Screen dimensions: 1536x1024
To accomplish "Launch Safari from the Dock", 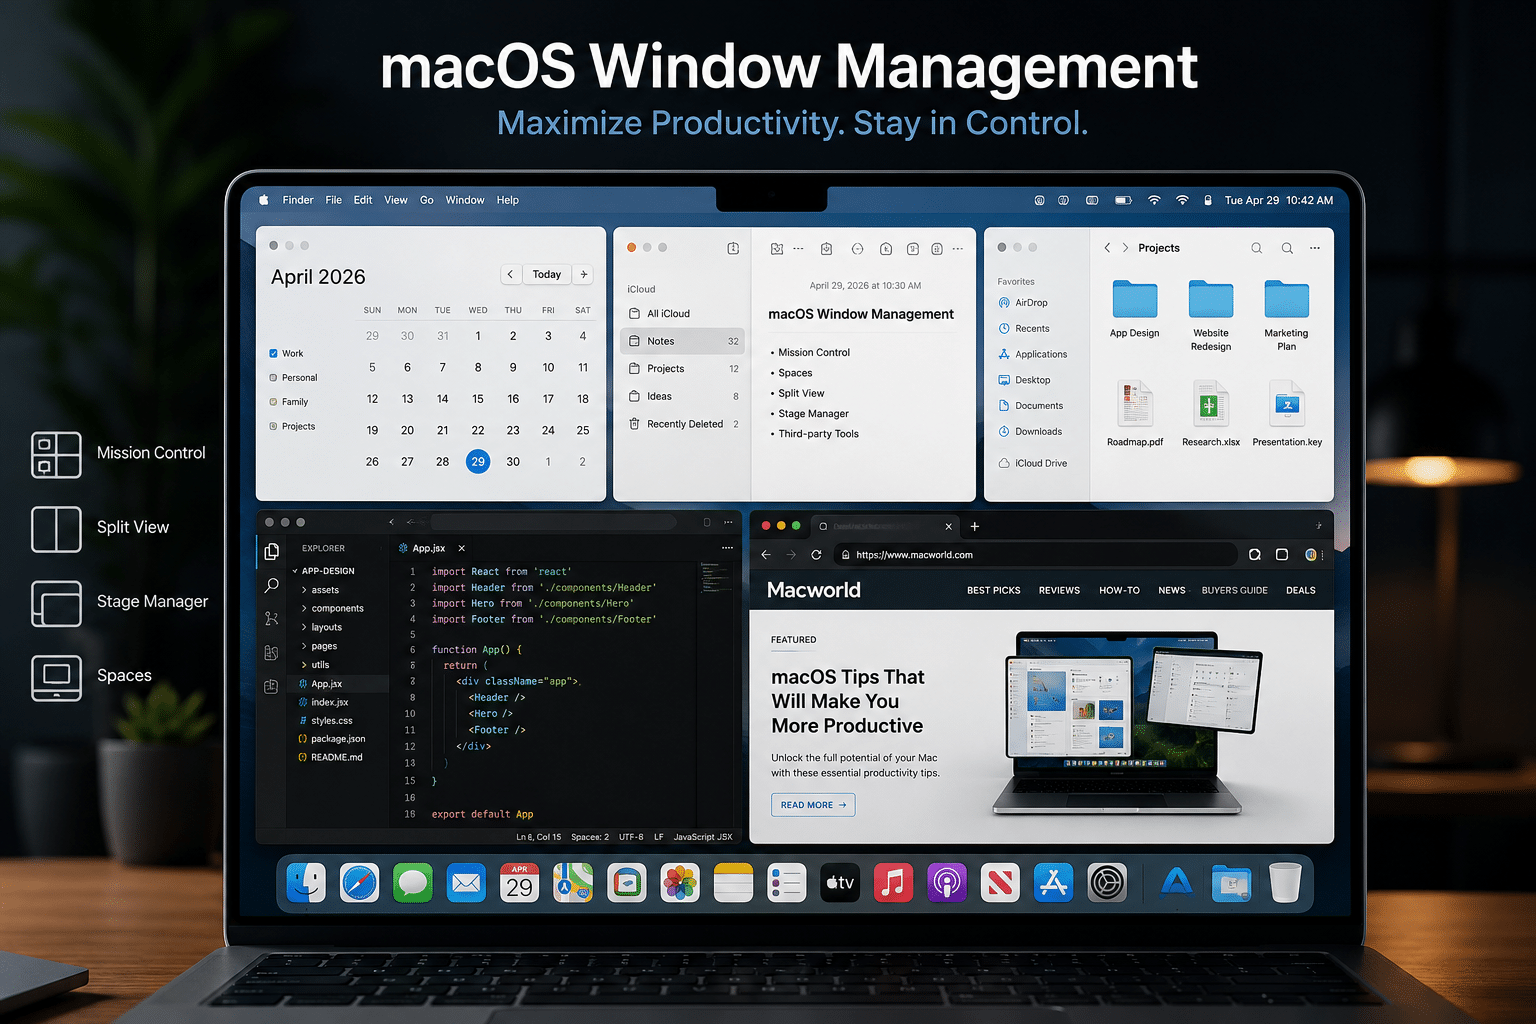I will [x=359, y=883].
